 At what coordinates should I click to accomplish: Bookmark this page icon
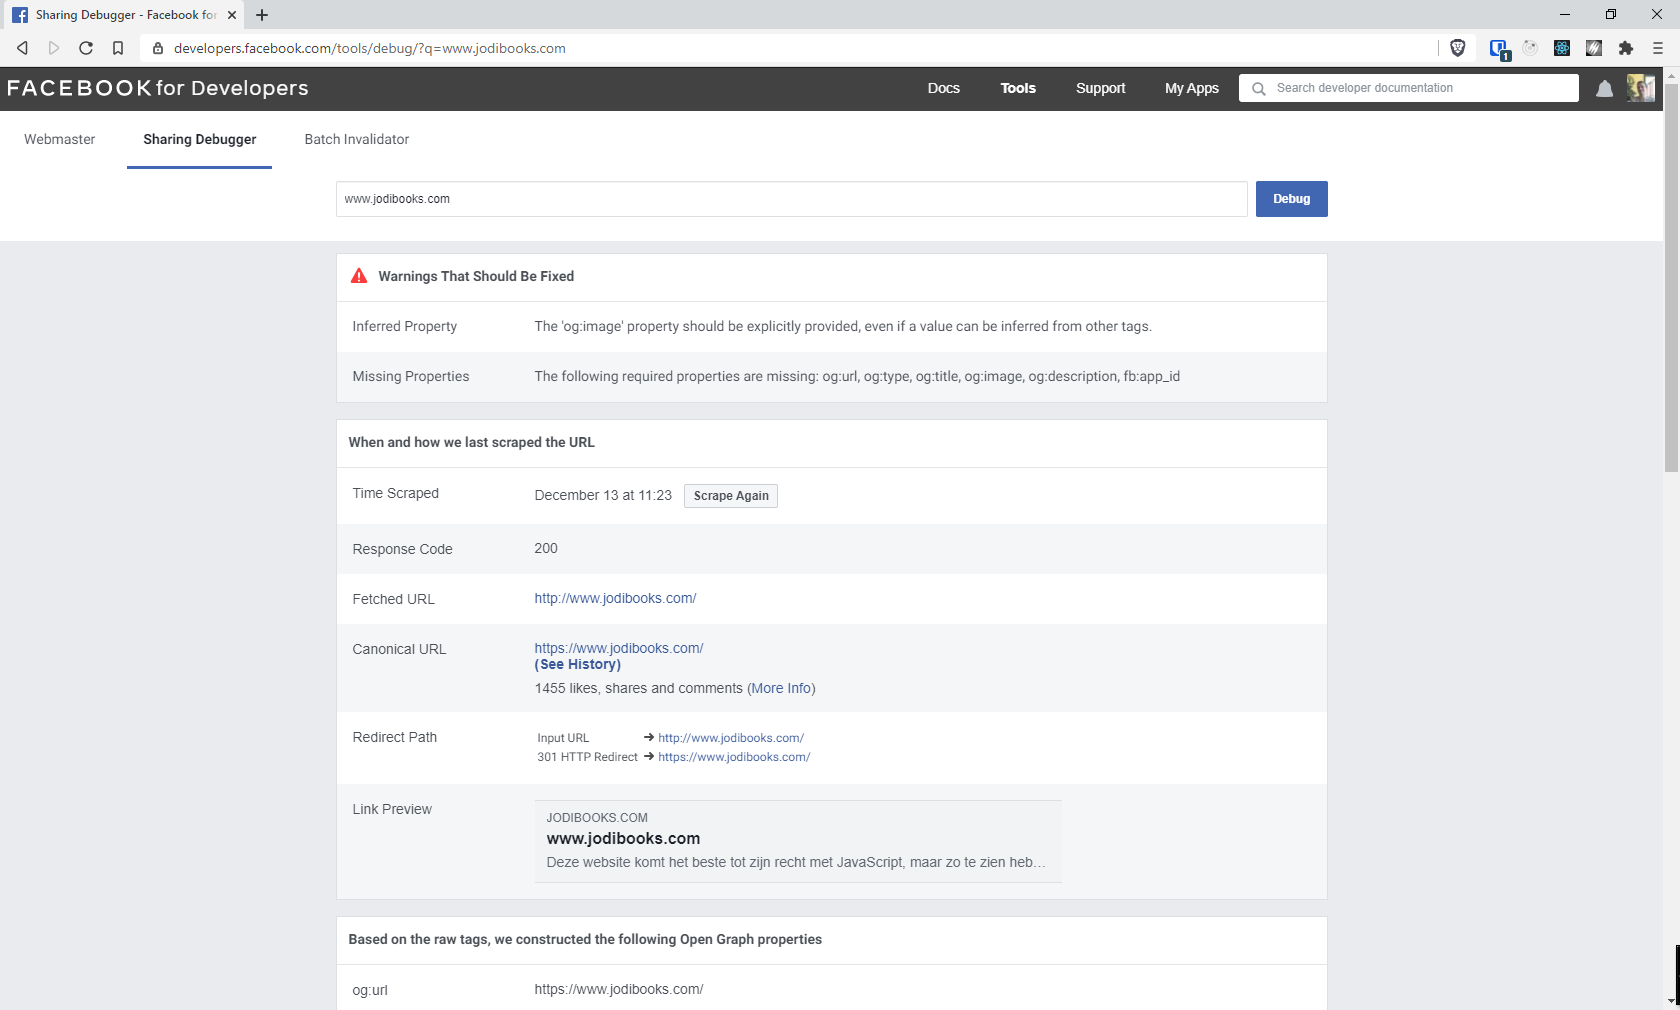[x=118, y=48]
